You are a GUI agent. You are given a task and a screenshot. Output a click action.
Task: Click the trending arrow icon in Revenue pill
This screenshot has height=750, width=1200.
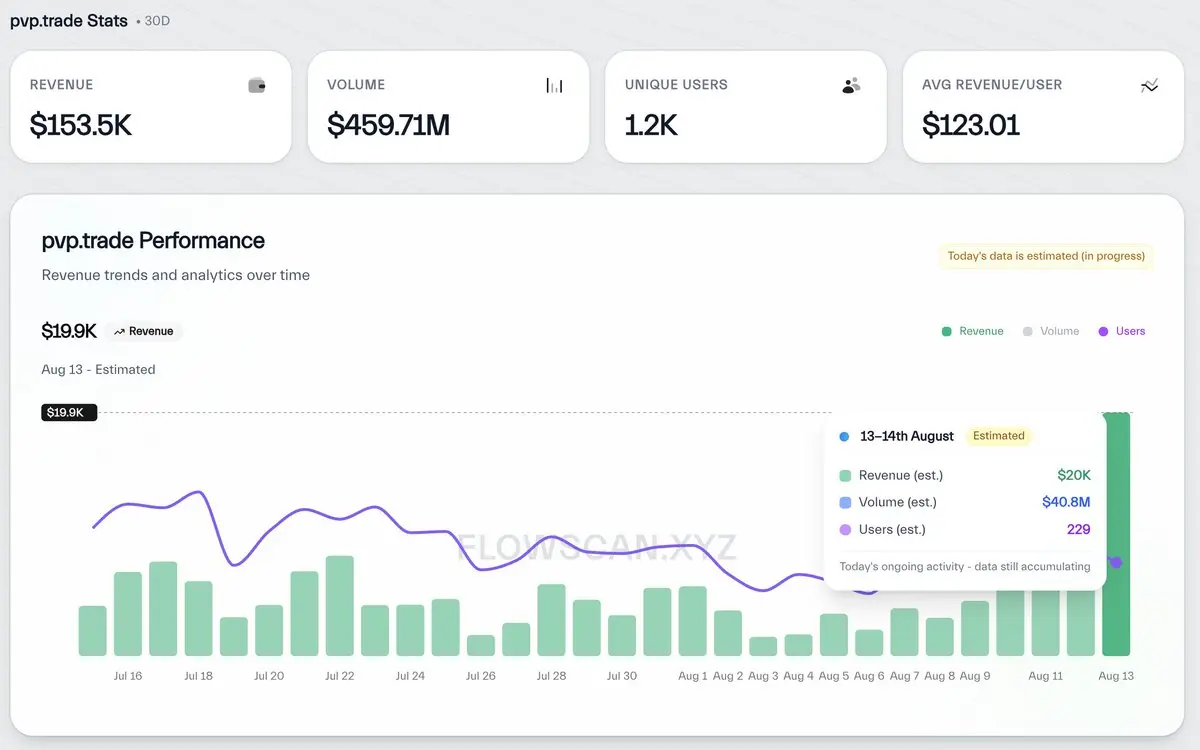tap(119, 331)
